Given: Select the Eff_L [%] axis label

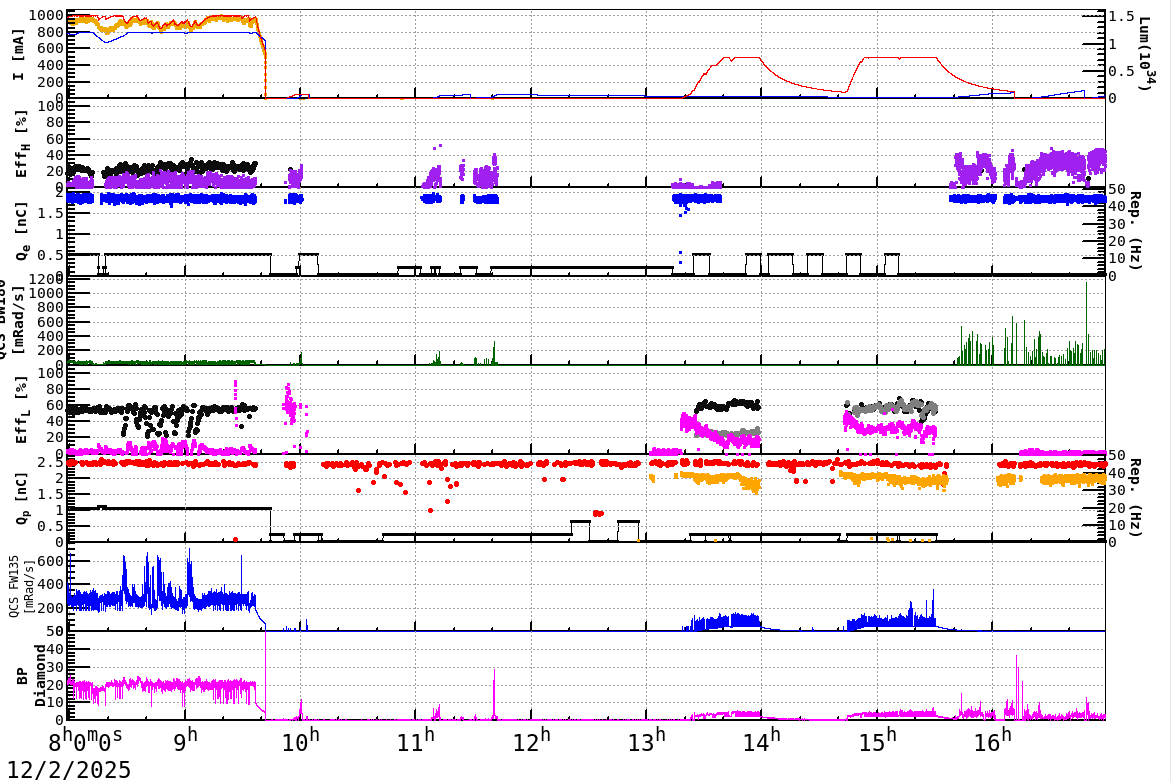Looking at the screenshot, I should [x=22, y=410].
